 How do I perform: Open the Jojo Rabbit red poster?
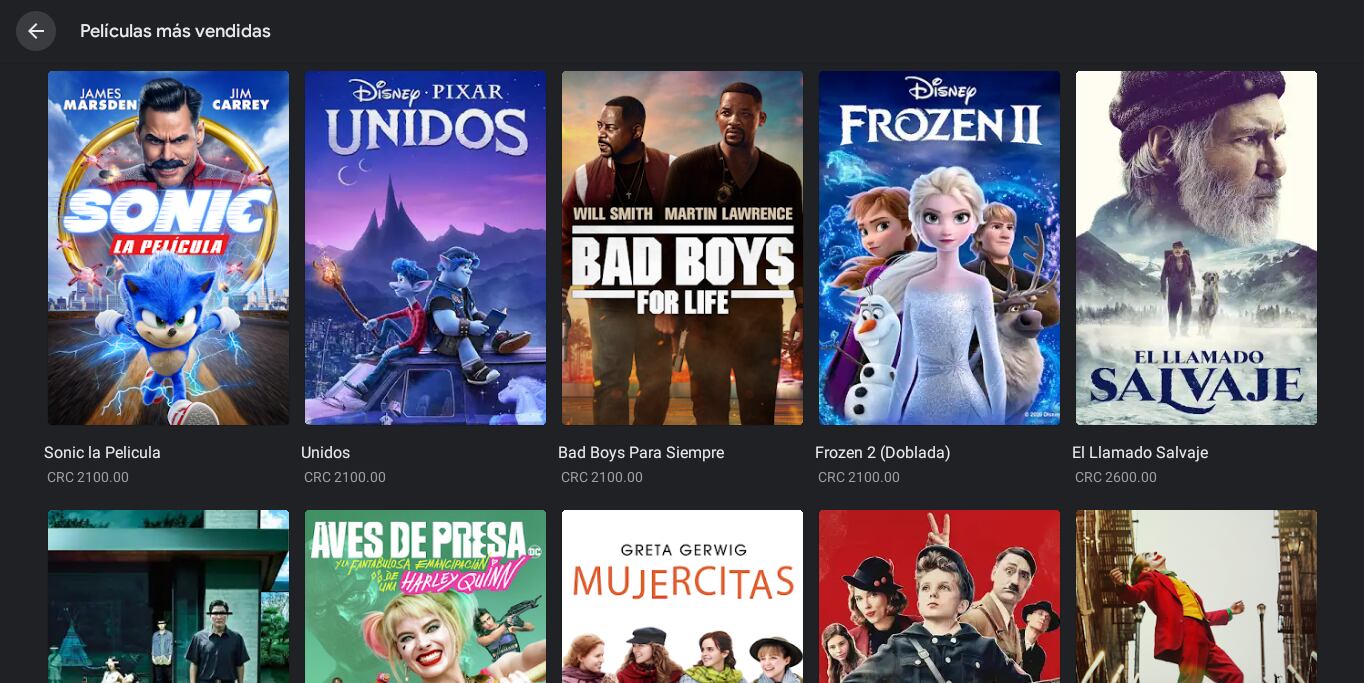coord(939,597)
